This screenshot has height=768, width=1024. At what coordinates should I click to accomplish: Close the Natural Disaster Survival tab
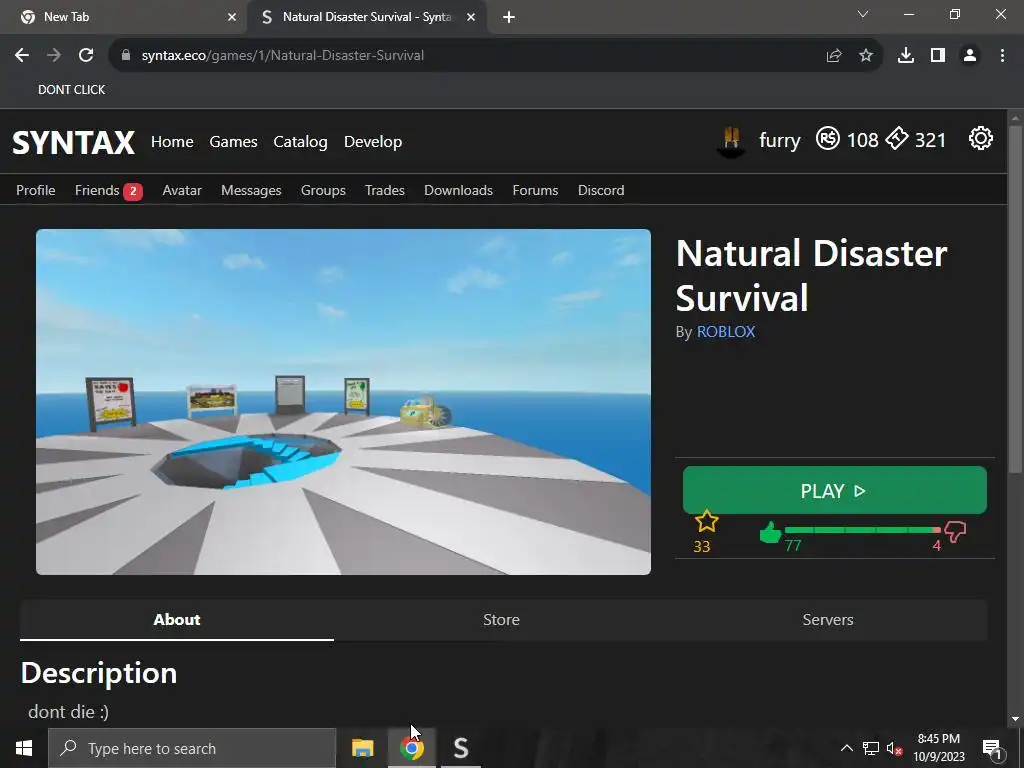coord(471,17)
